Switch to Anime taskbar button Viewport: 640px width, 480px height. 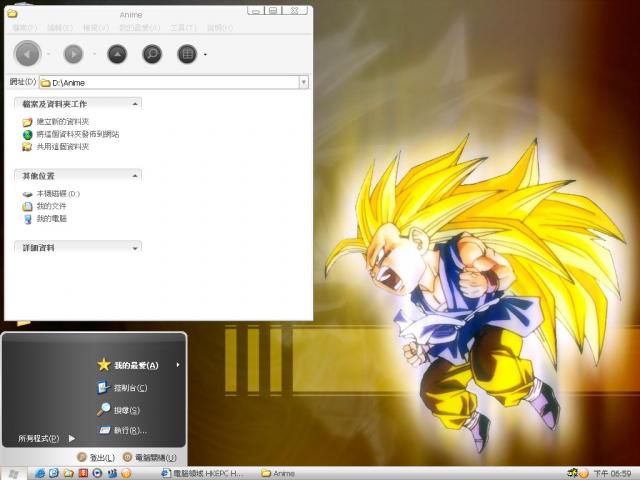pyautogui.click(x=278, y=473)
